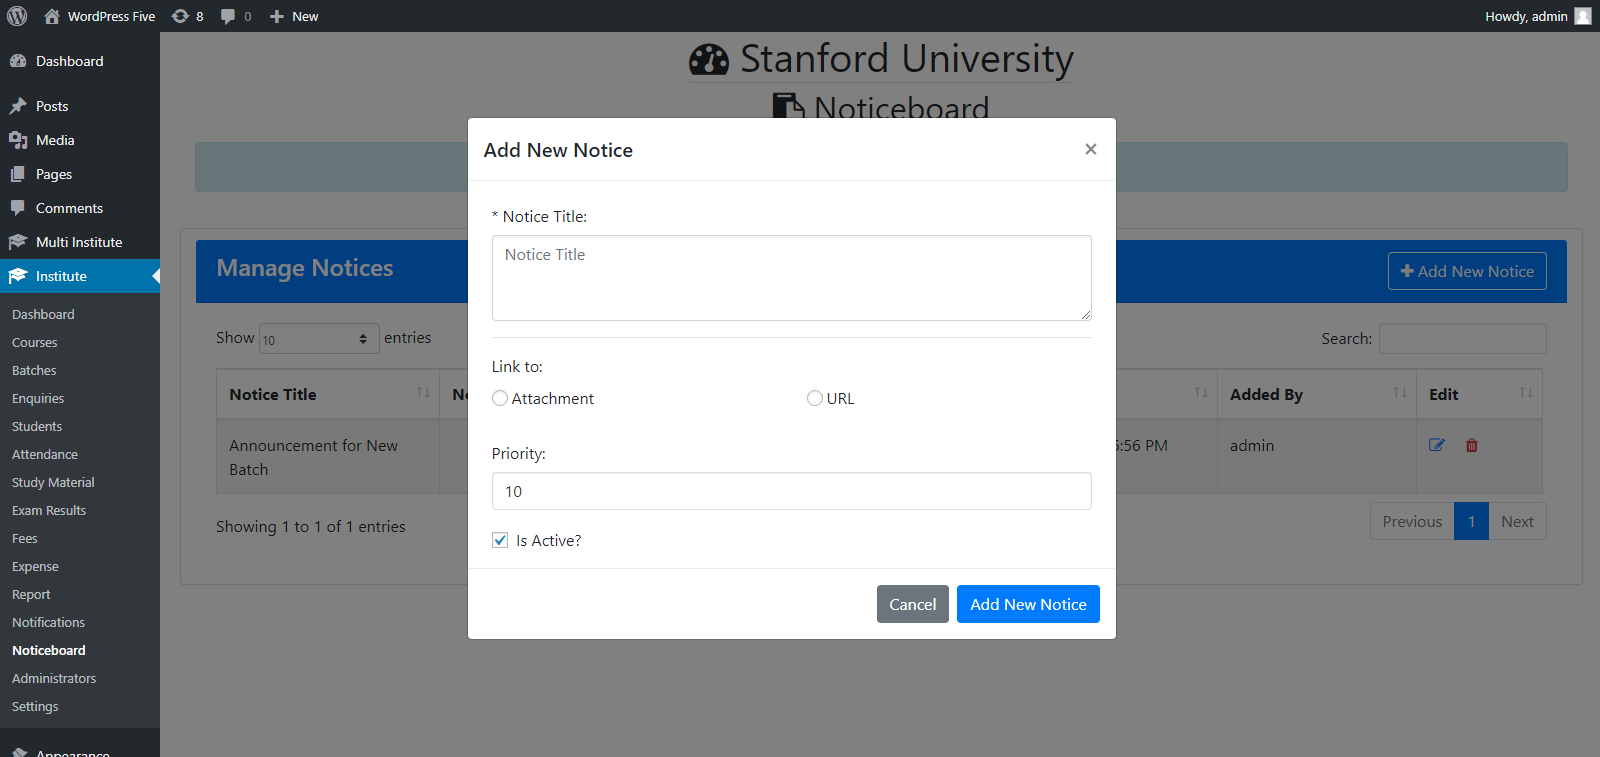Screen dimensions: 1600x757
Task: Click the Pages icon in sidebar
Action: tap(18, 174)
